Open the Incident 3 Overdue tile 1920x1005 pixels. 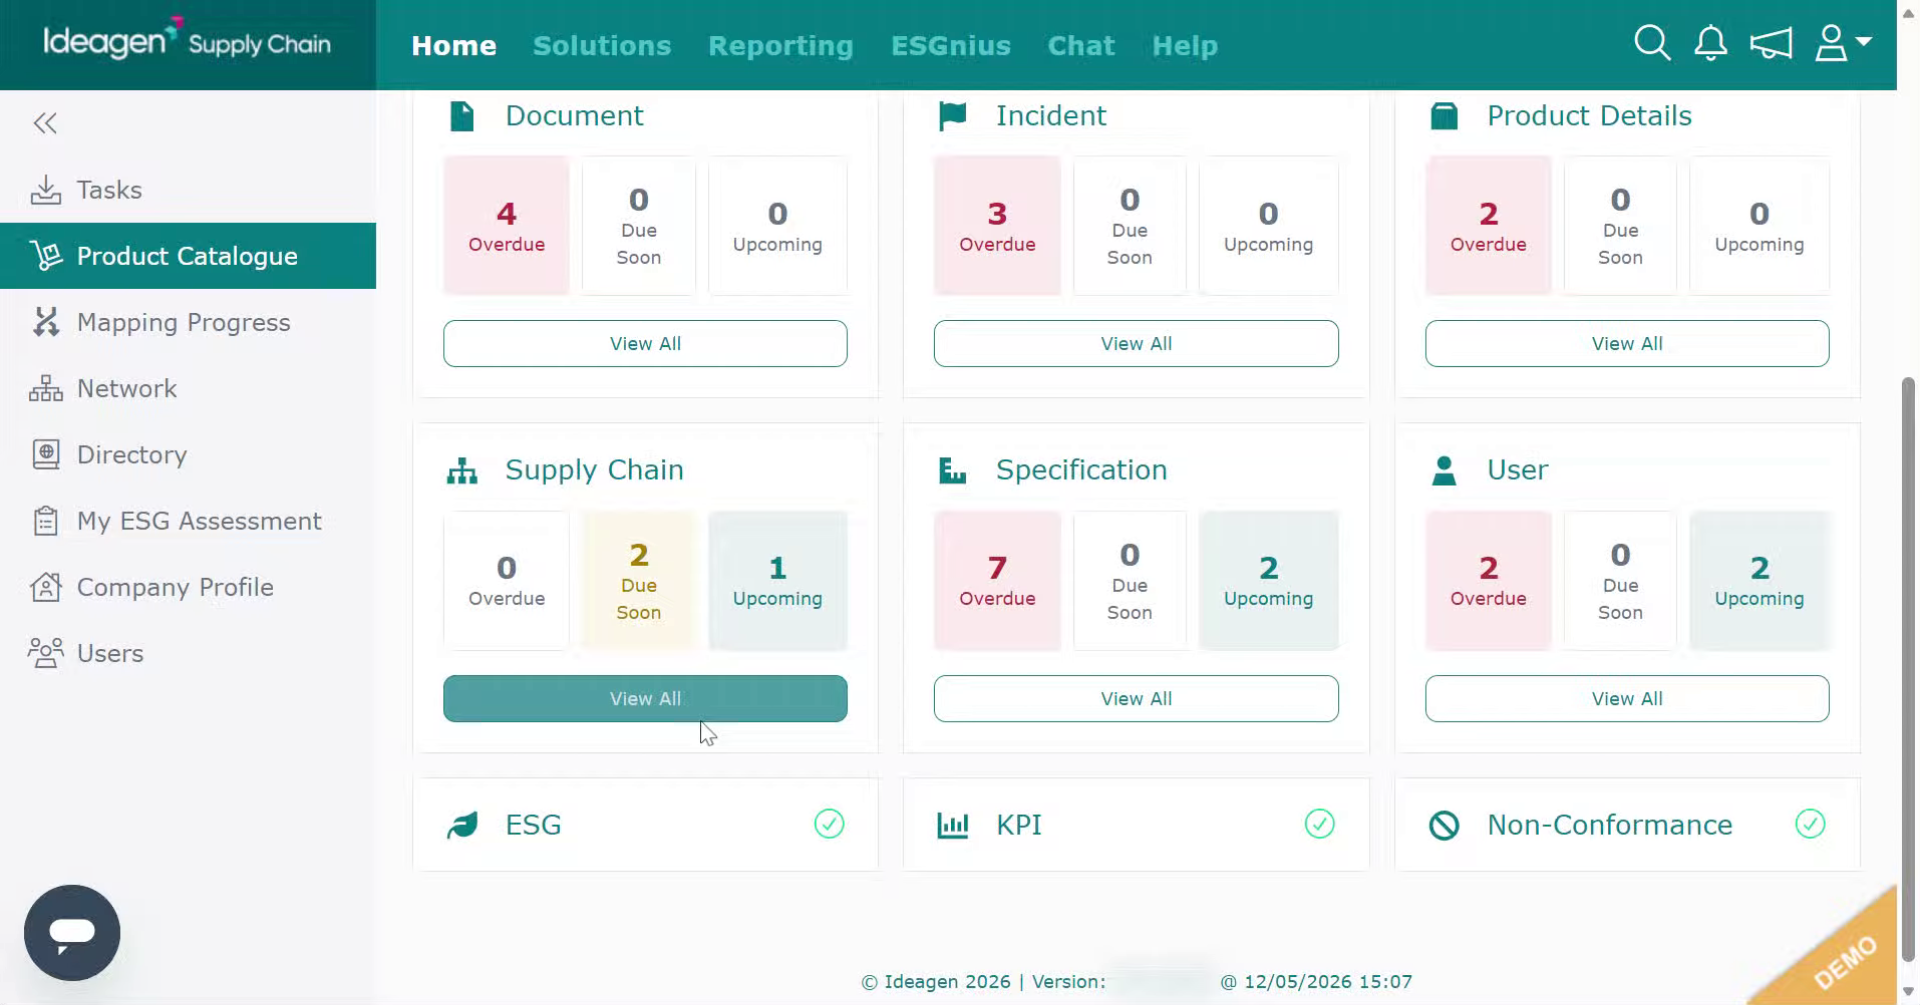[x=997, y=226]
